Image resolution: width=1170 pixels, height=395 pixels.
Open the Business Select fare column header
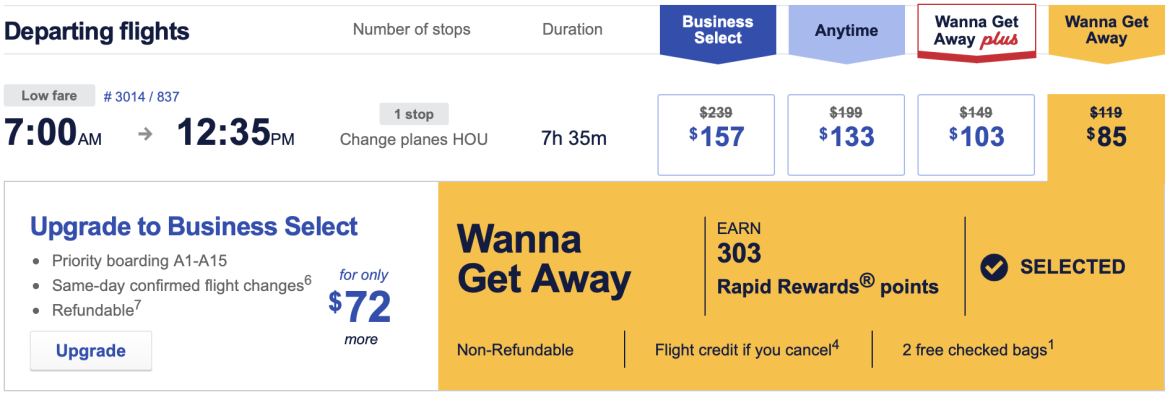pos(719,32)
